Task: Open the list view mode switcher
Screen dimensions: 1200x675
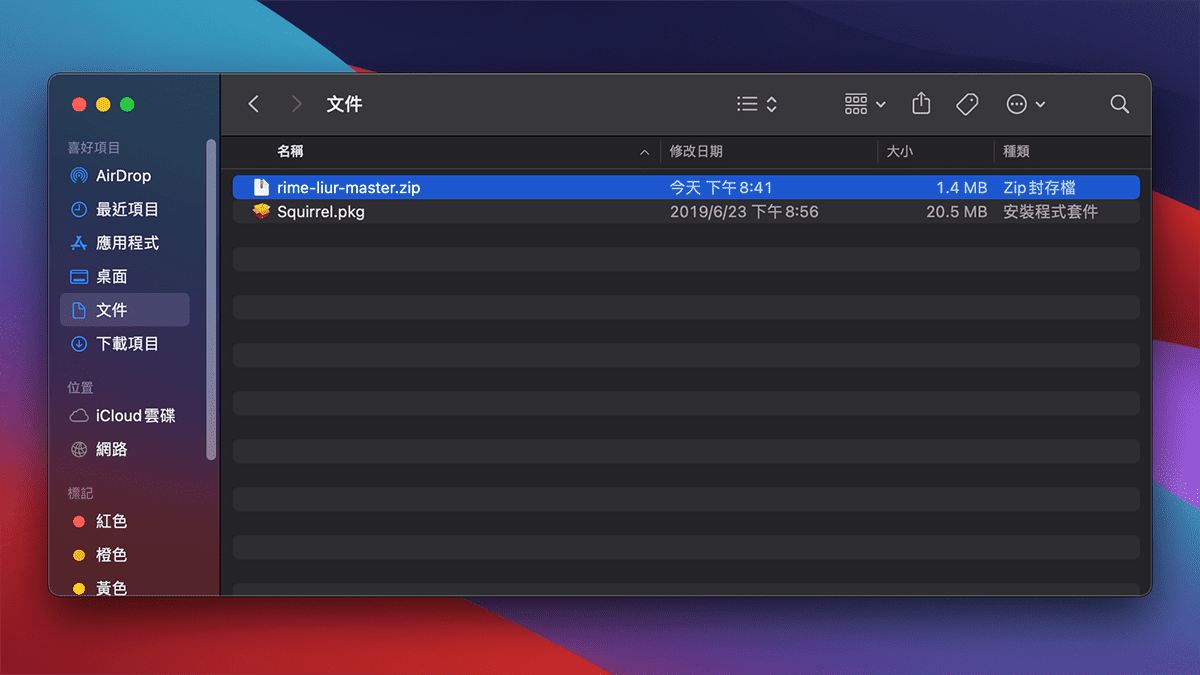Action: point(757,104)
